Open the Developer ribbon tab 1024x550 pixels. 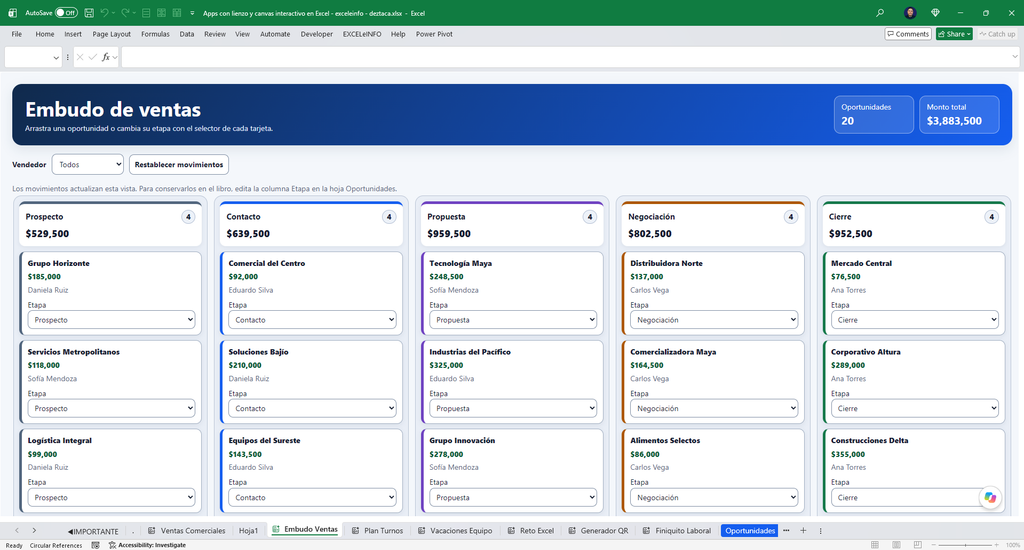(x=317, y=34)
